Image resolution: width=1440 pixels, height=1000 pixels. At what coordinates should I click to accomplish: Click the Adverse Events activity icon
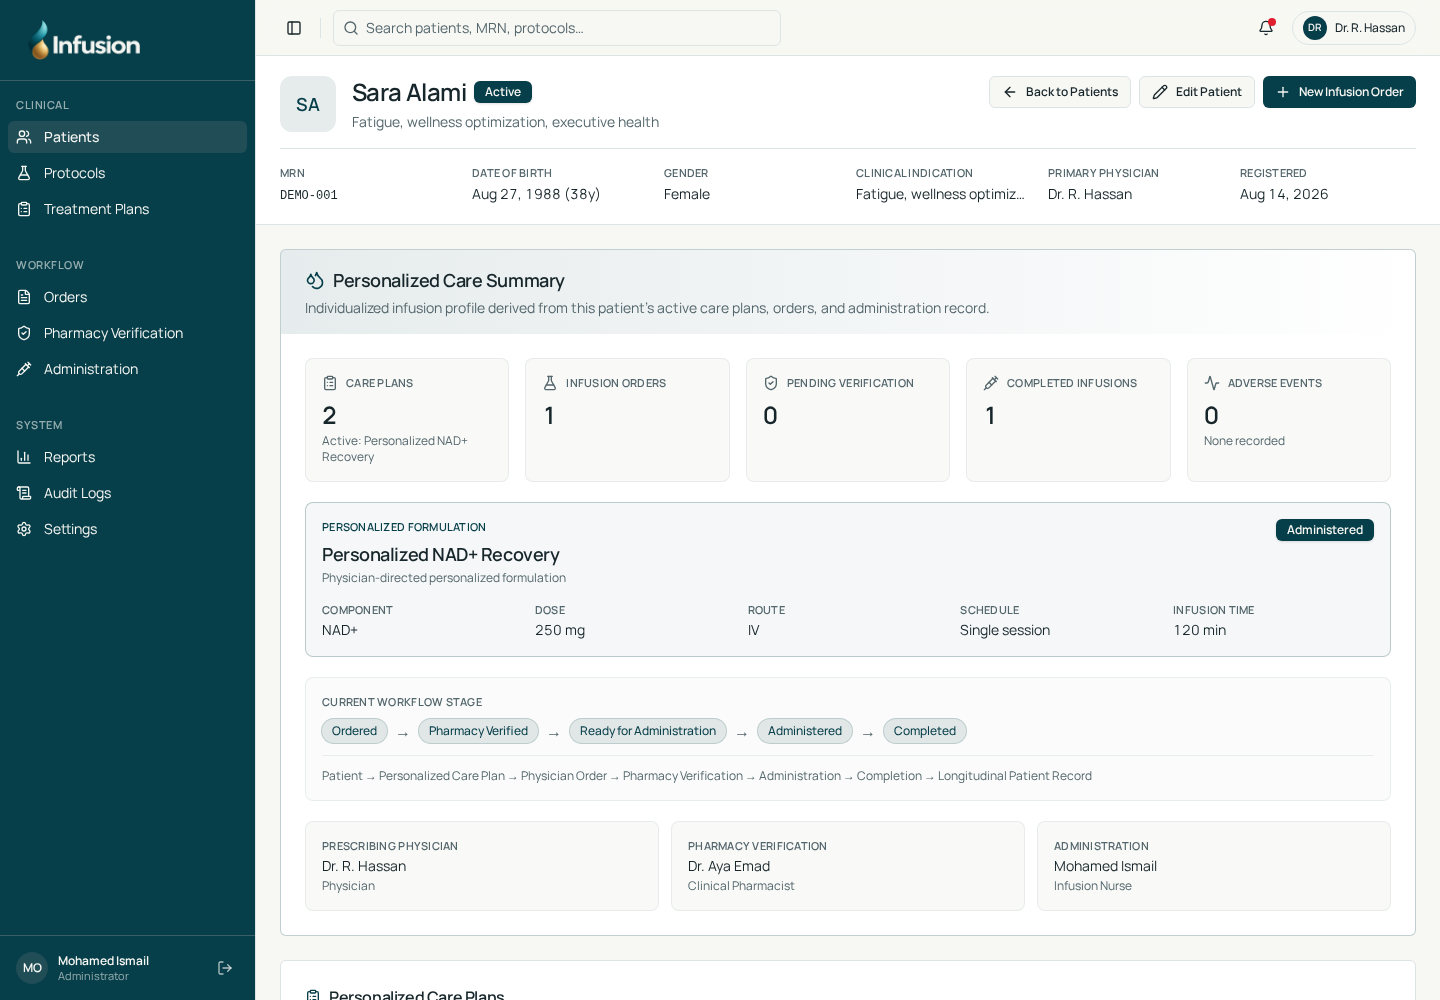(x=1212, y=383)
